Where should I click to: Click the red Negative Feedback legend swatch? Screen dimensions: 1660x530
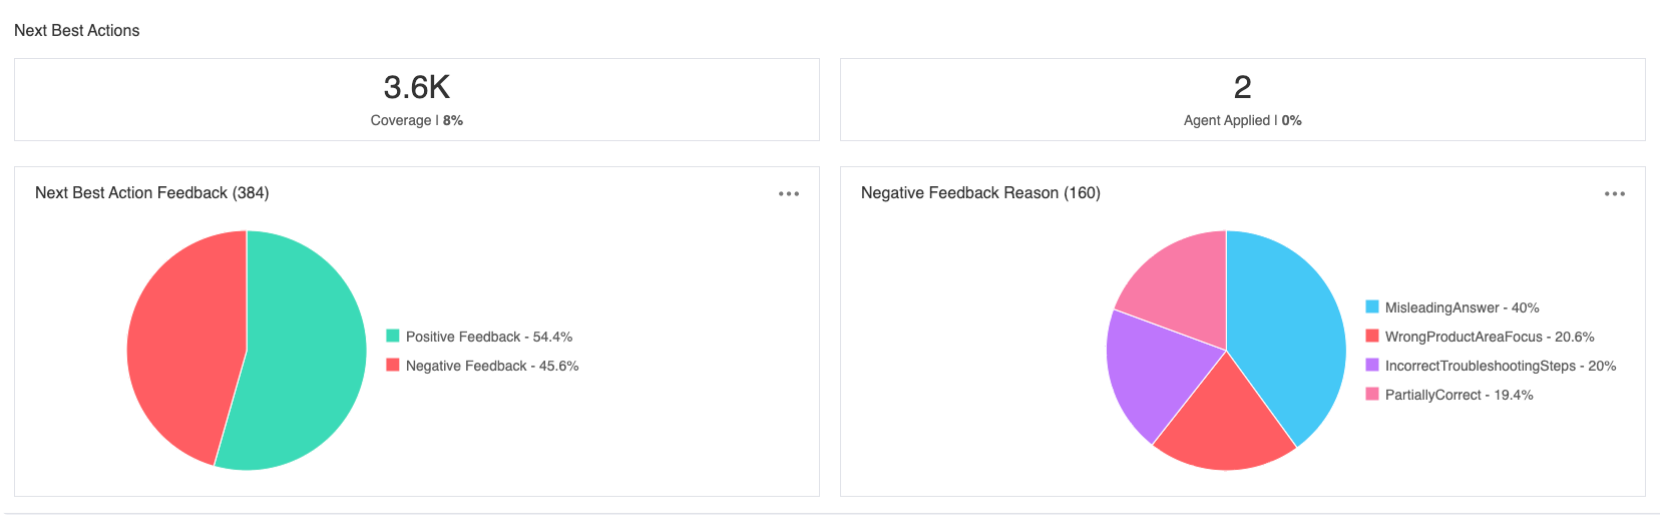[393, 365]
